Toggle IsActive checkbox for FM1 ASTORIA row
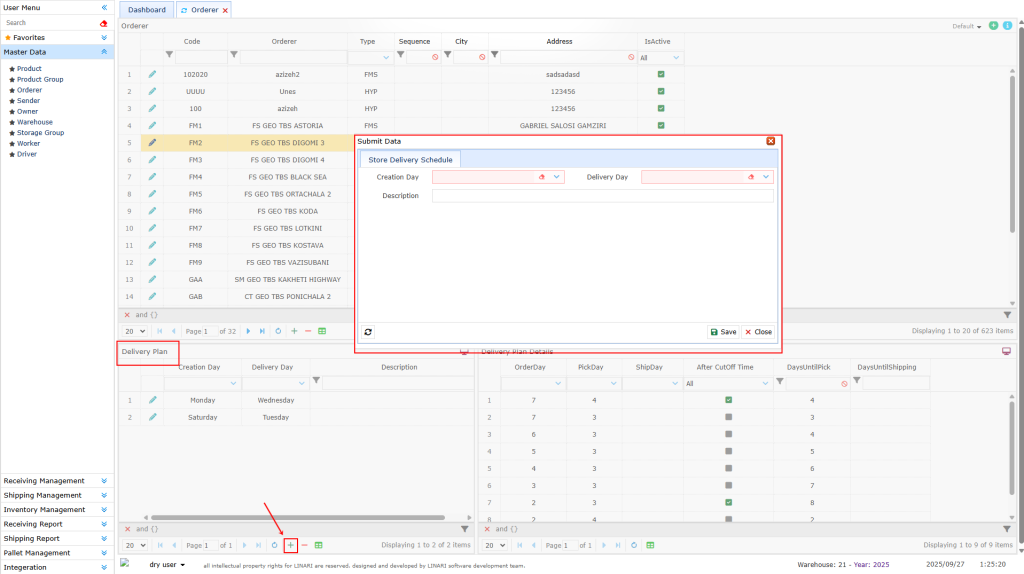This screenshot has height=574, width=1024. tap(660, 125)
